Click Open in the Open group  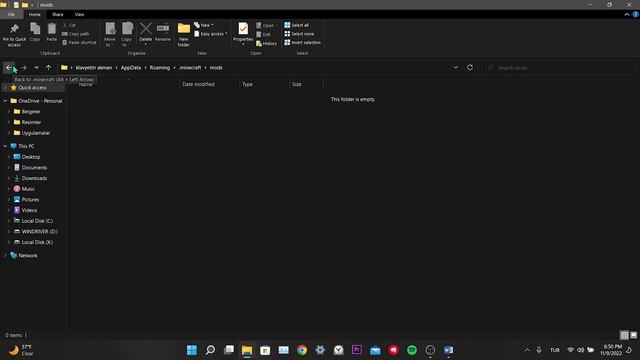point(264,25)
